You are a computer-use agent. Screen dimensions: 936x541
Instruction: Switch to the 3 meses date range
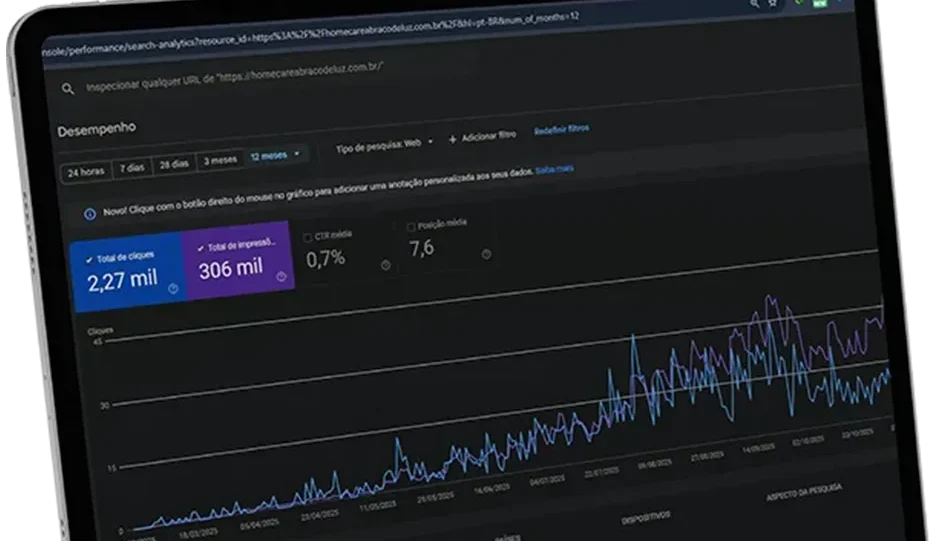(x=219, y=160)
